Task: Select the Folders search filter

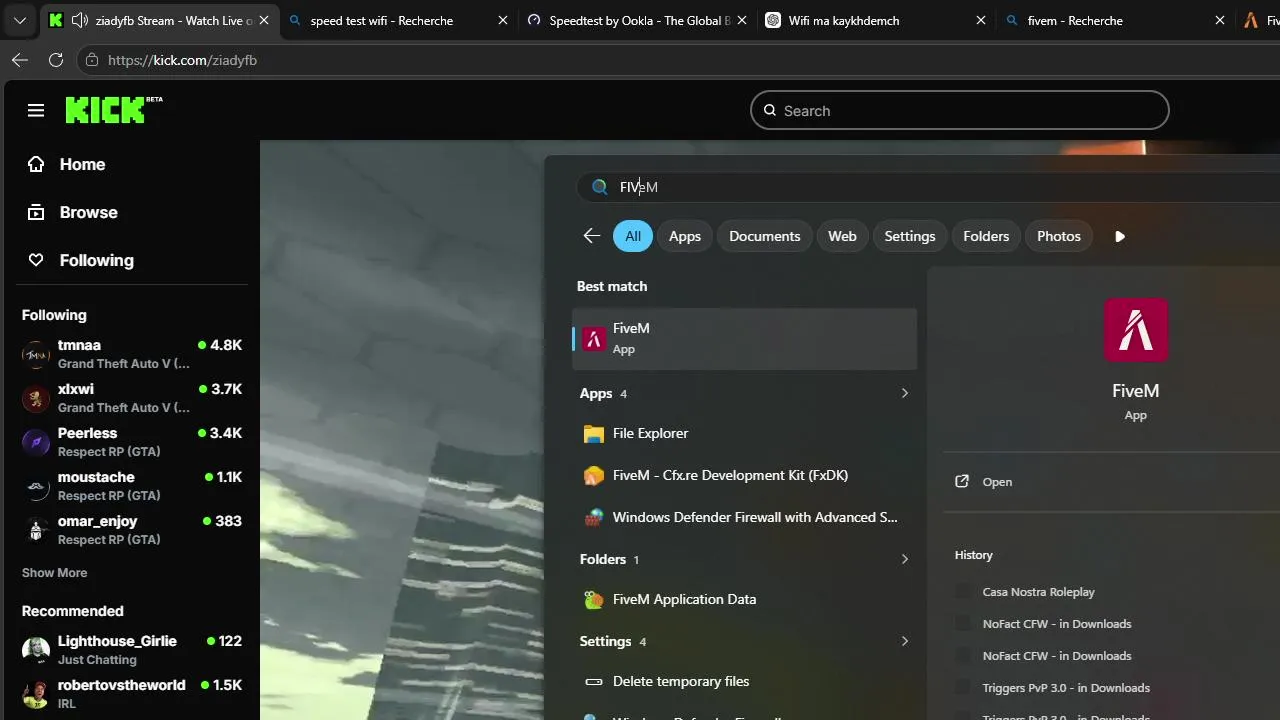Action: click(x=986, y=236)
